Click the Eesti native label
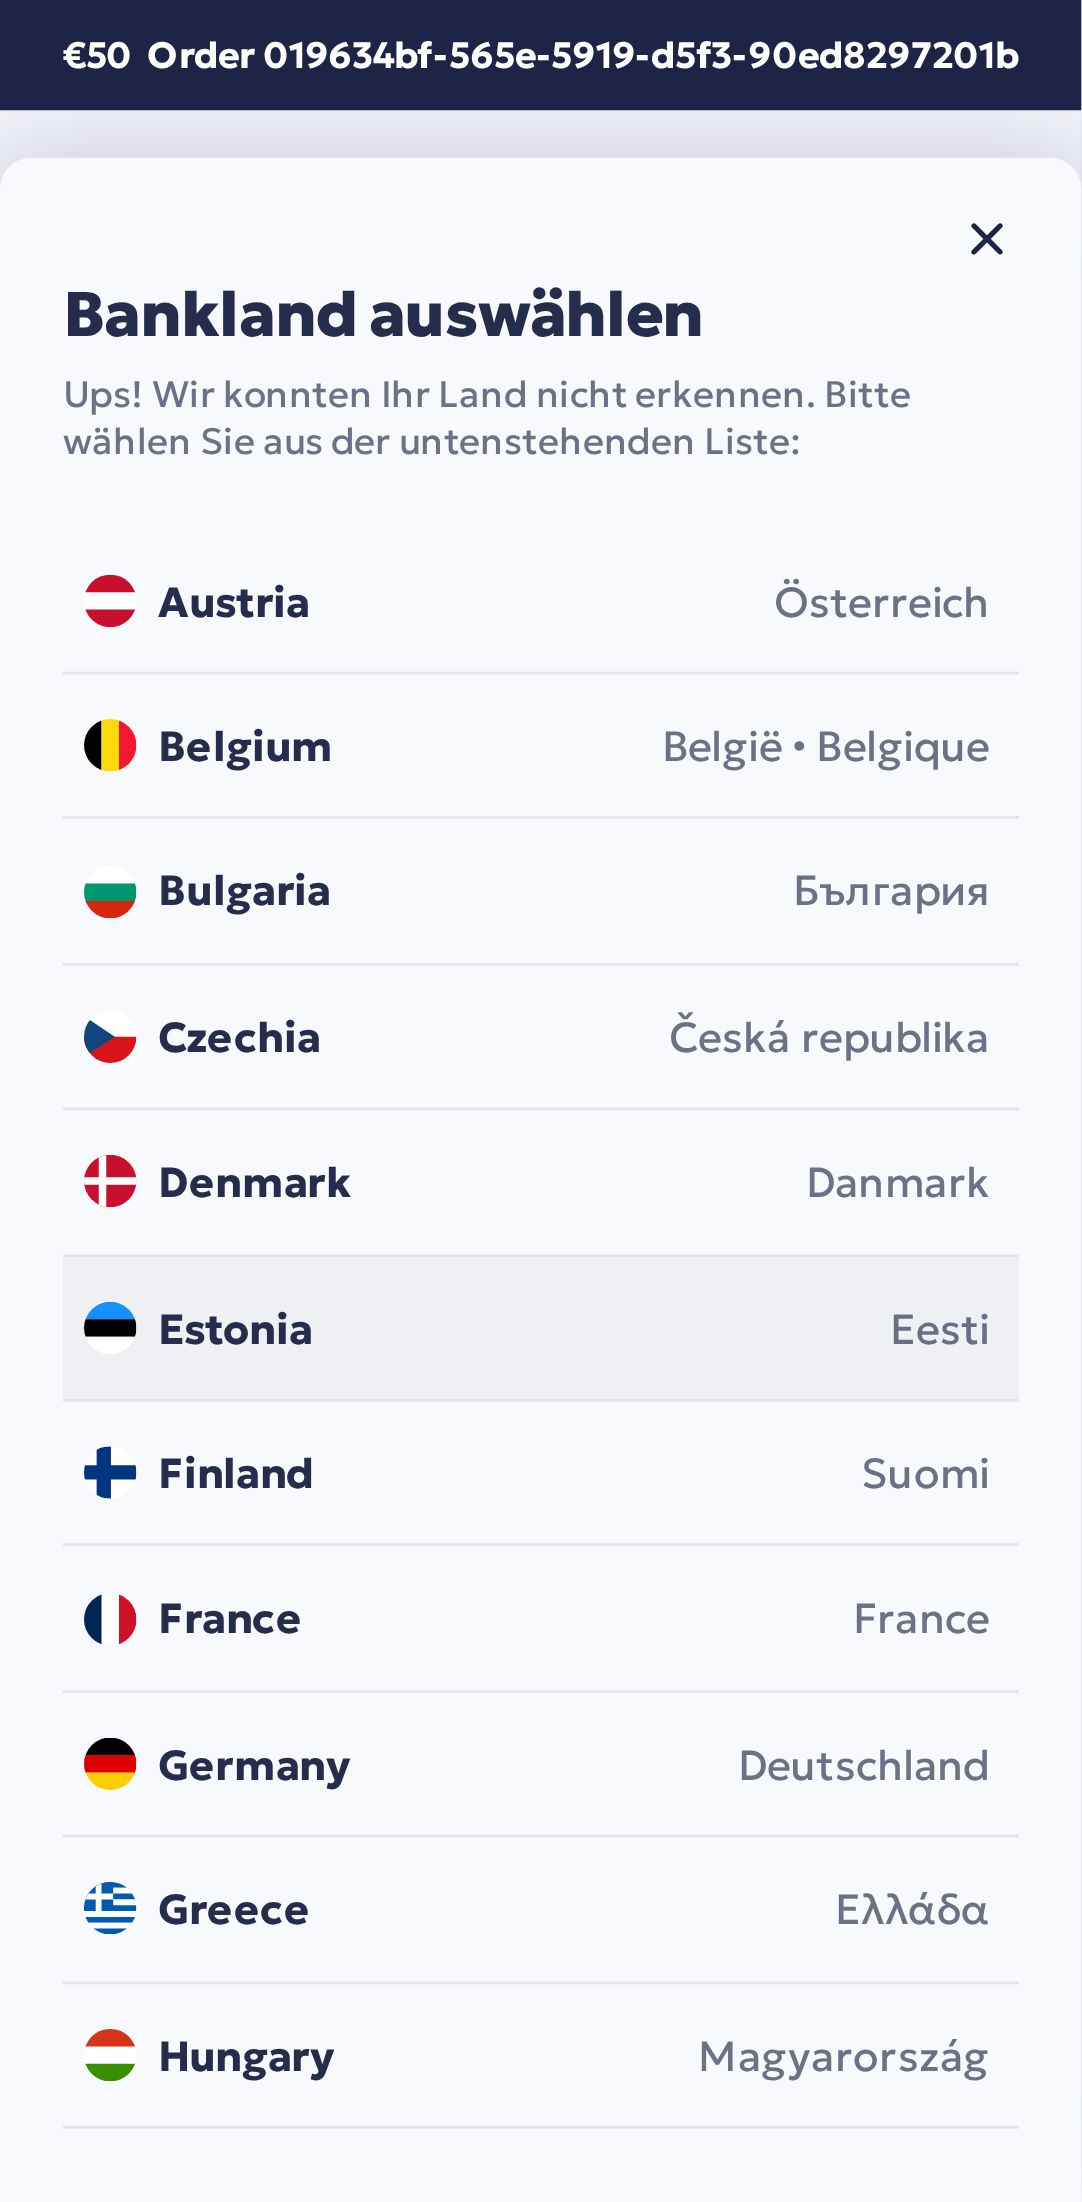Screen dimensions: 1082x2202 click(x=939, y=1329)
